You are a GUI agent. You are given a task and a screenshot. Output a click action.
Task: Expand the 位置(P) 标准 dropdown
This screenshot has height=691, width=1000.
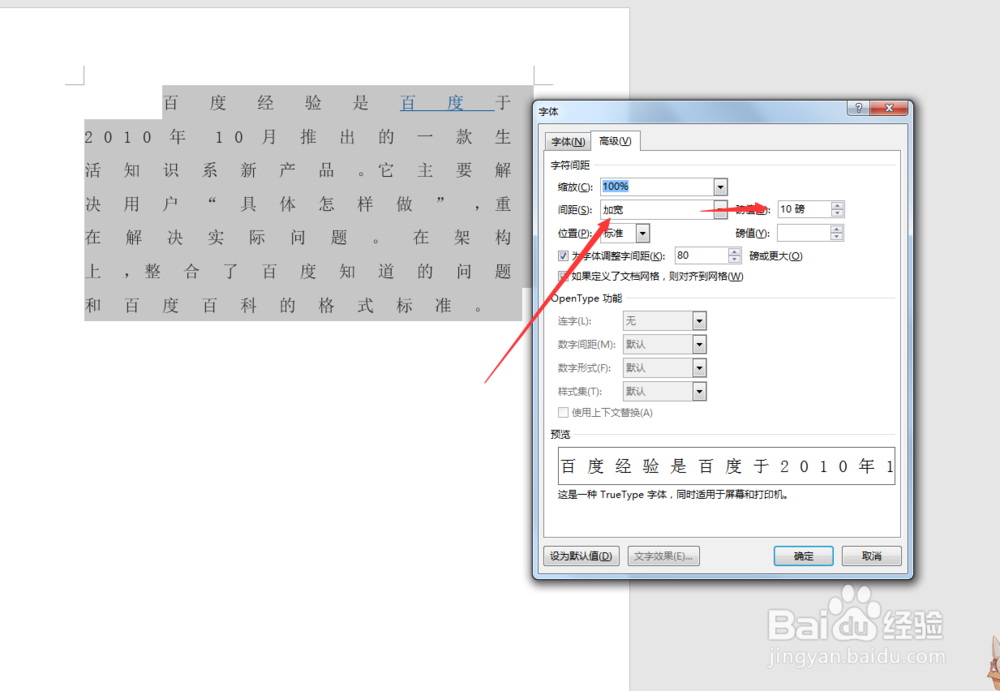coord(642,234)
